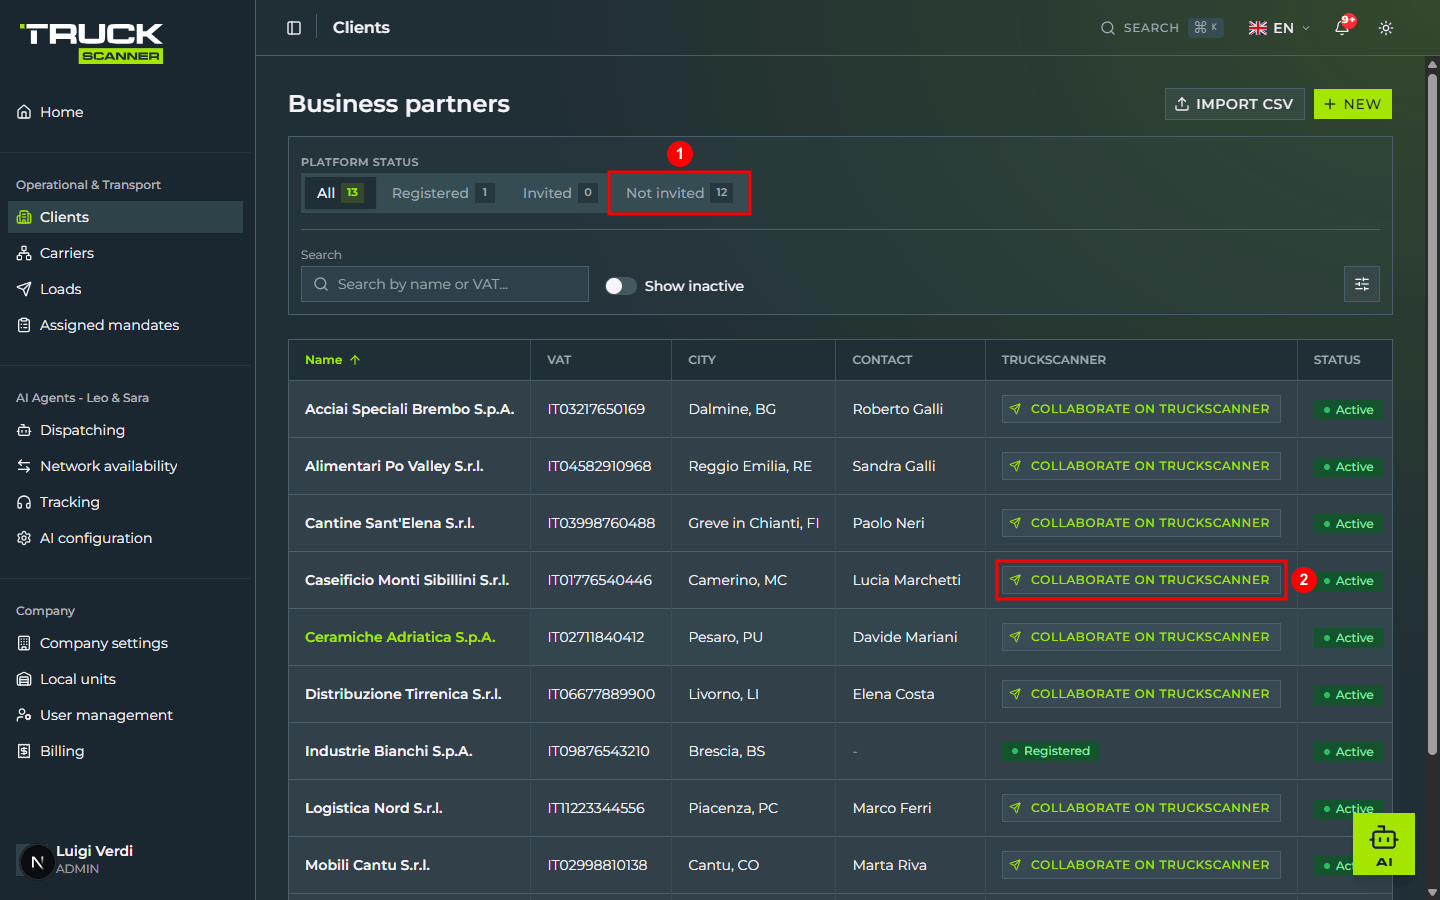Image resolution: width=1440 pixels, height=900 pixels.
Task: Open Luigi Verdi user profile
Action: pos(76,860)
